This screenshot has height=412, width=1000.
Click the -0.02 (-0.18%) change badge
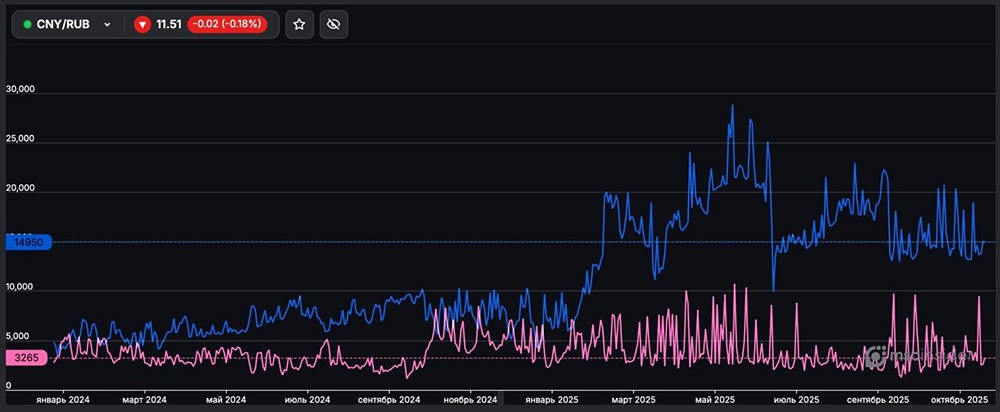[x=227, y=25]
